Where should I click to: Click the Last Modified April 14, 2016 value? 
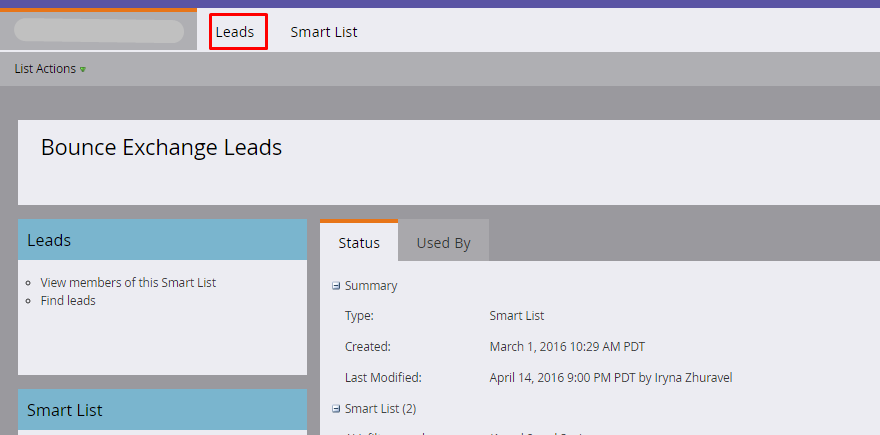(x=611, y=377)
